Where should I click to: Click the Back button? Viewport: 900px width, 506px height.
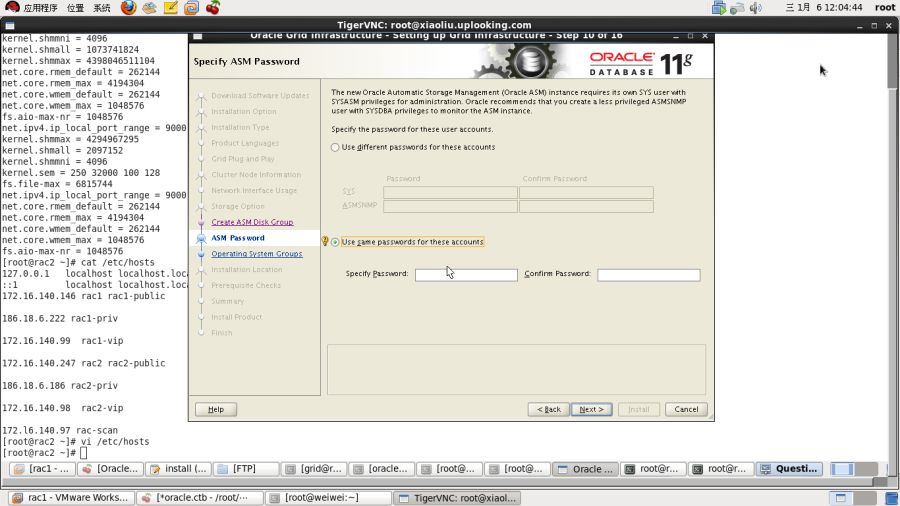pyautogui.click(x=549, y=409)
